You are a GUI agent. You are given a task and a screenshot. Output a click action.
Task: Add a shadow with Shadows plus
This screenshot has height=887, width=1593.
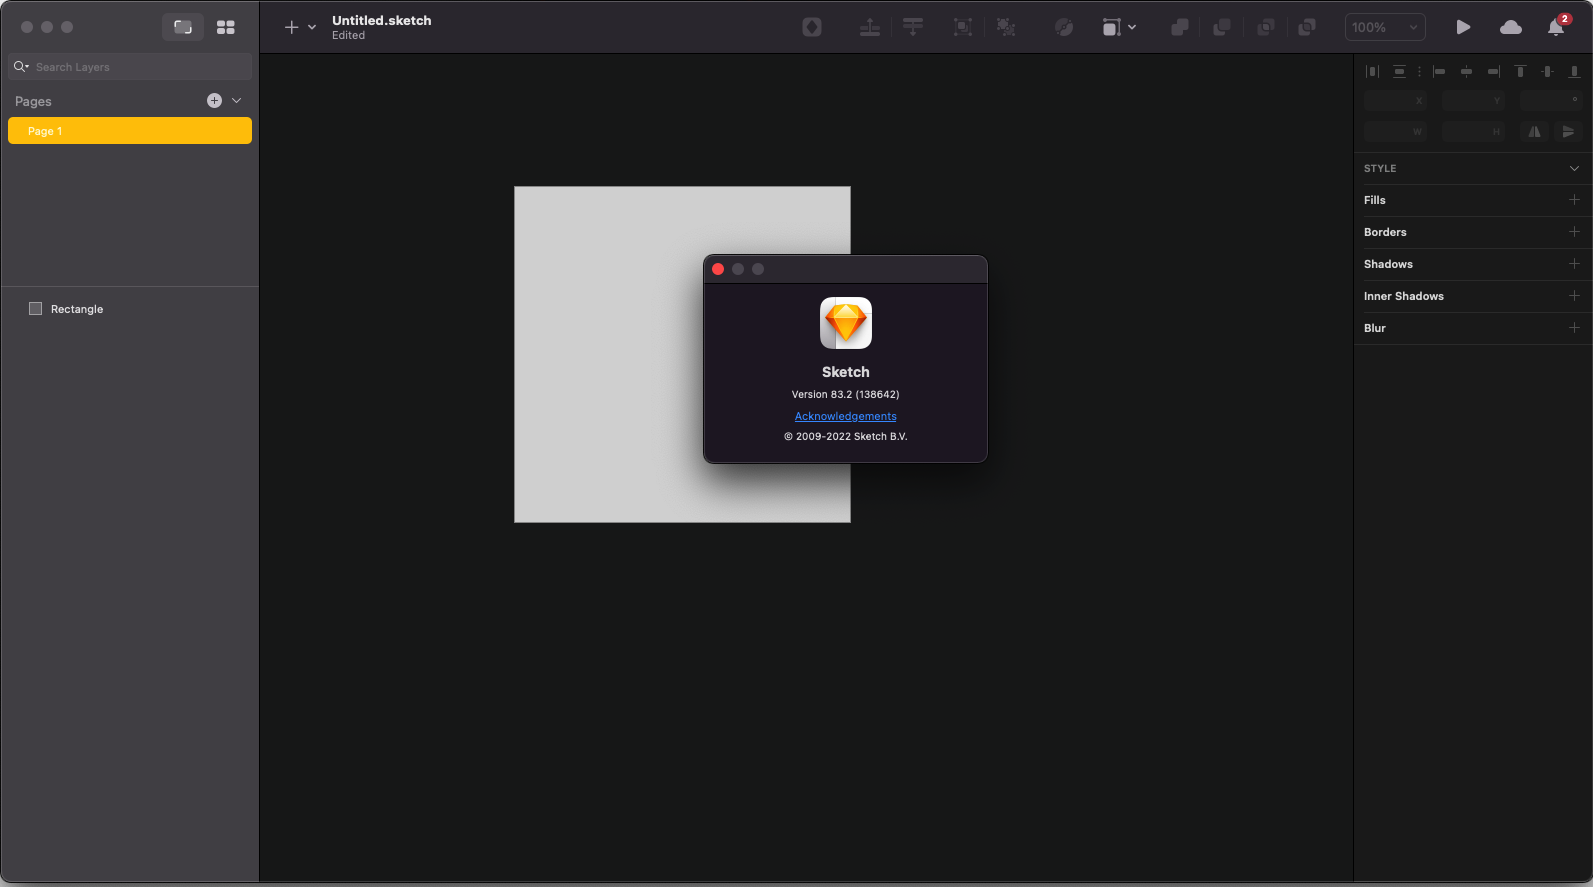pyautogui.click(x=1574, y=264)
